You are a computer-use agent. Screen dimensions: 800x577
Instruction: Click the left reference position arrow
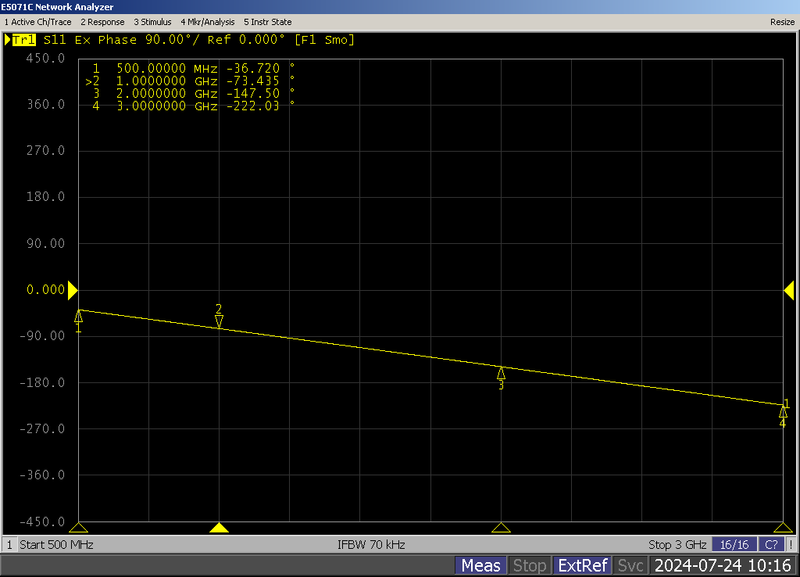74,289
